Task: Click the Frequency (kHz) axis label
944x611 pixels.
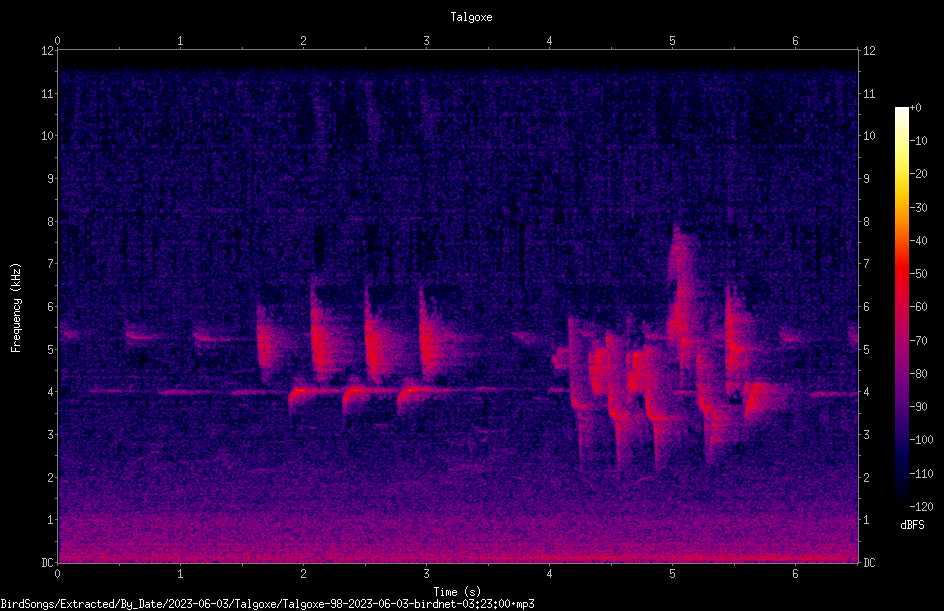Action: [16, 308]
